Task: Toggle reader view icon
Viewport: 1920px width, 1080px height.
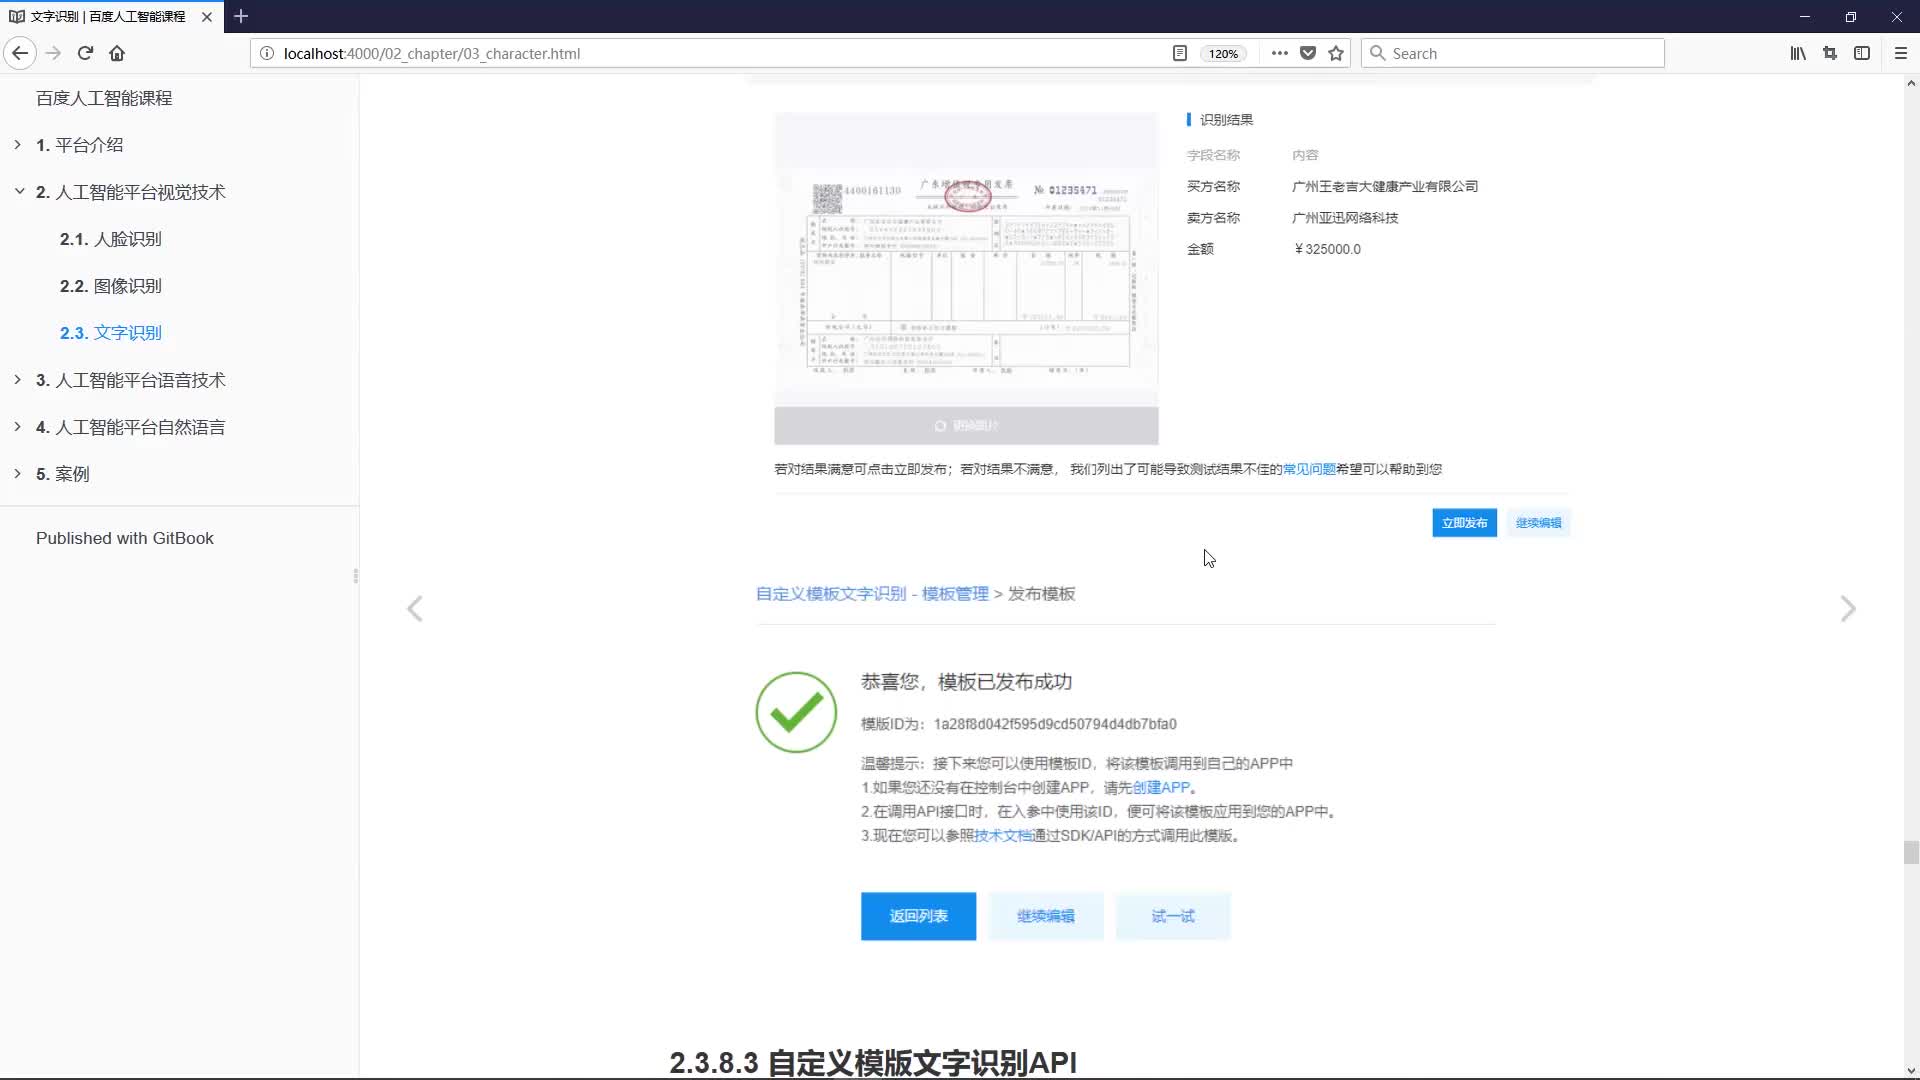Action: [1180, 53]
